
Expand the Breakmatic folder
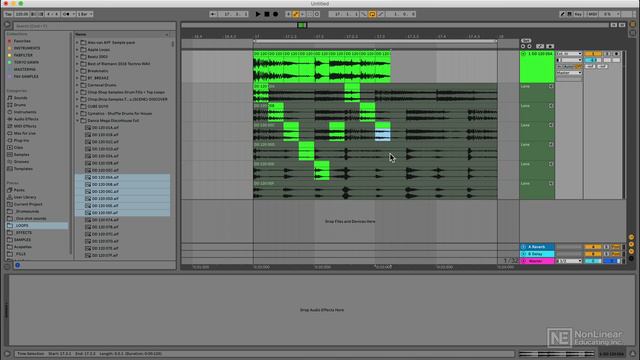[77, 71]
